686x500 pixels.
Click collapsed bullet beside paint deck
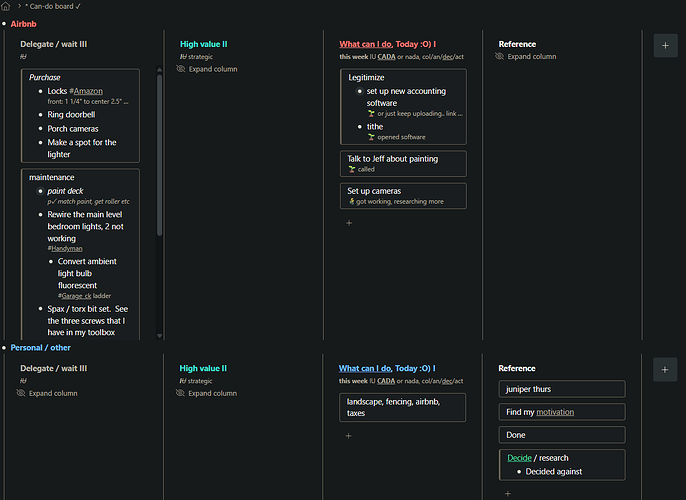coord(40,191)
